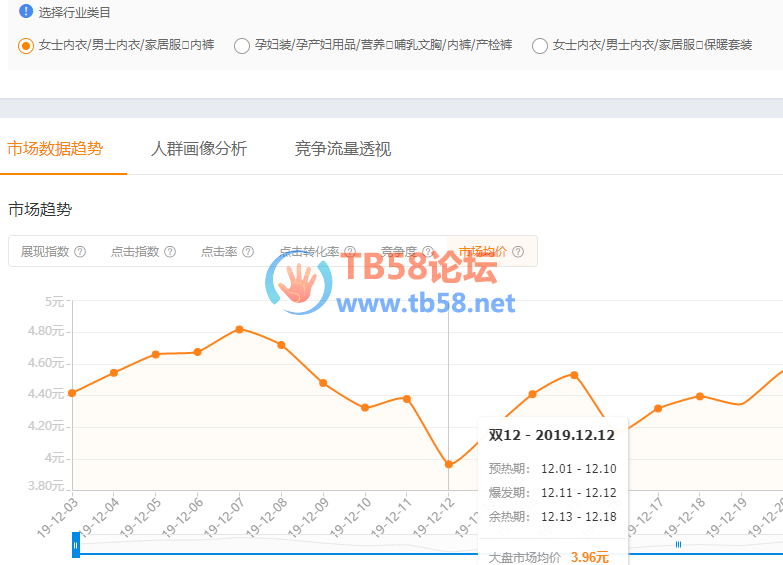Select the 孕妇装/孕产妇用品 category radio button
The height and width of the screenshot is (565, 783).
click(x=242, y=45)
